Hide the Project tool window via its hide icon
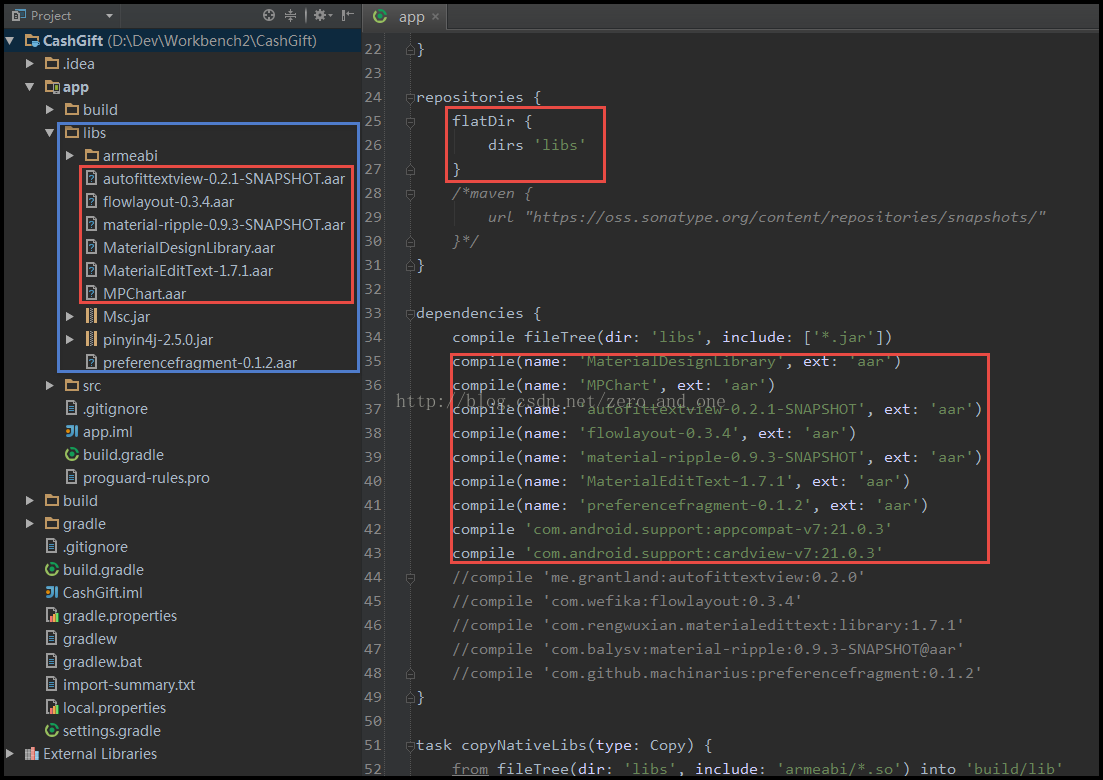Image resolution: width=1103 pixels, height=780 pixels. pos(348,15)
